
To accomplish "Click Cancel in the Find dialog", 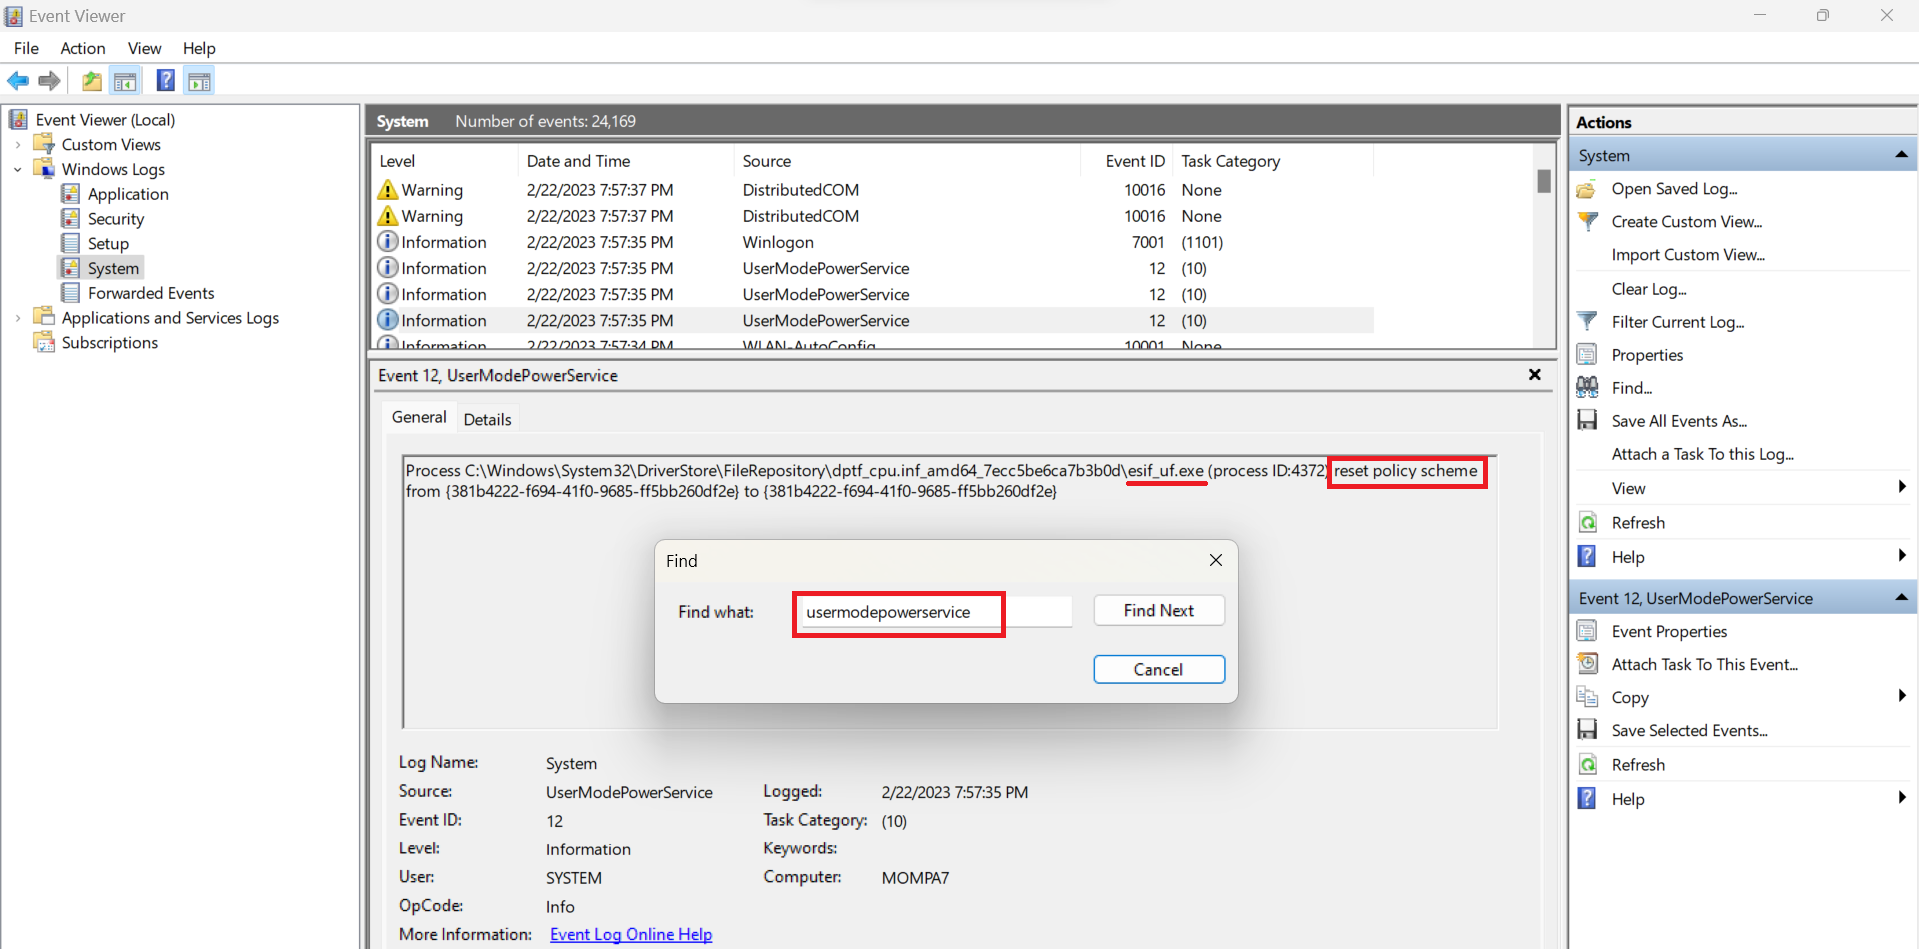I will click(x=1159, y=669).
